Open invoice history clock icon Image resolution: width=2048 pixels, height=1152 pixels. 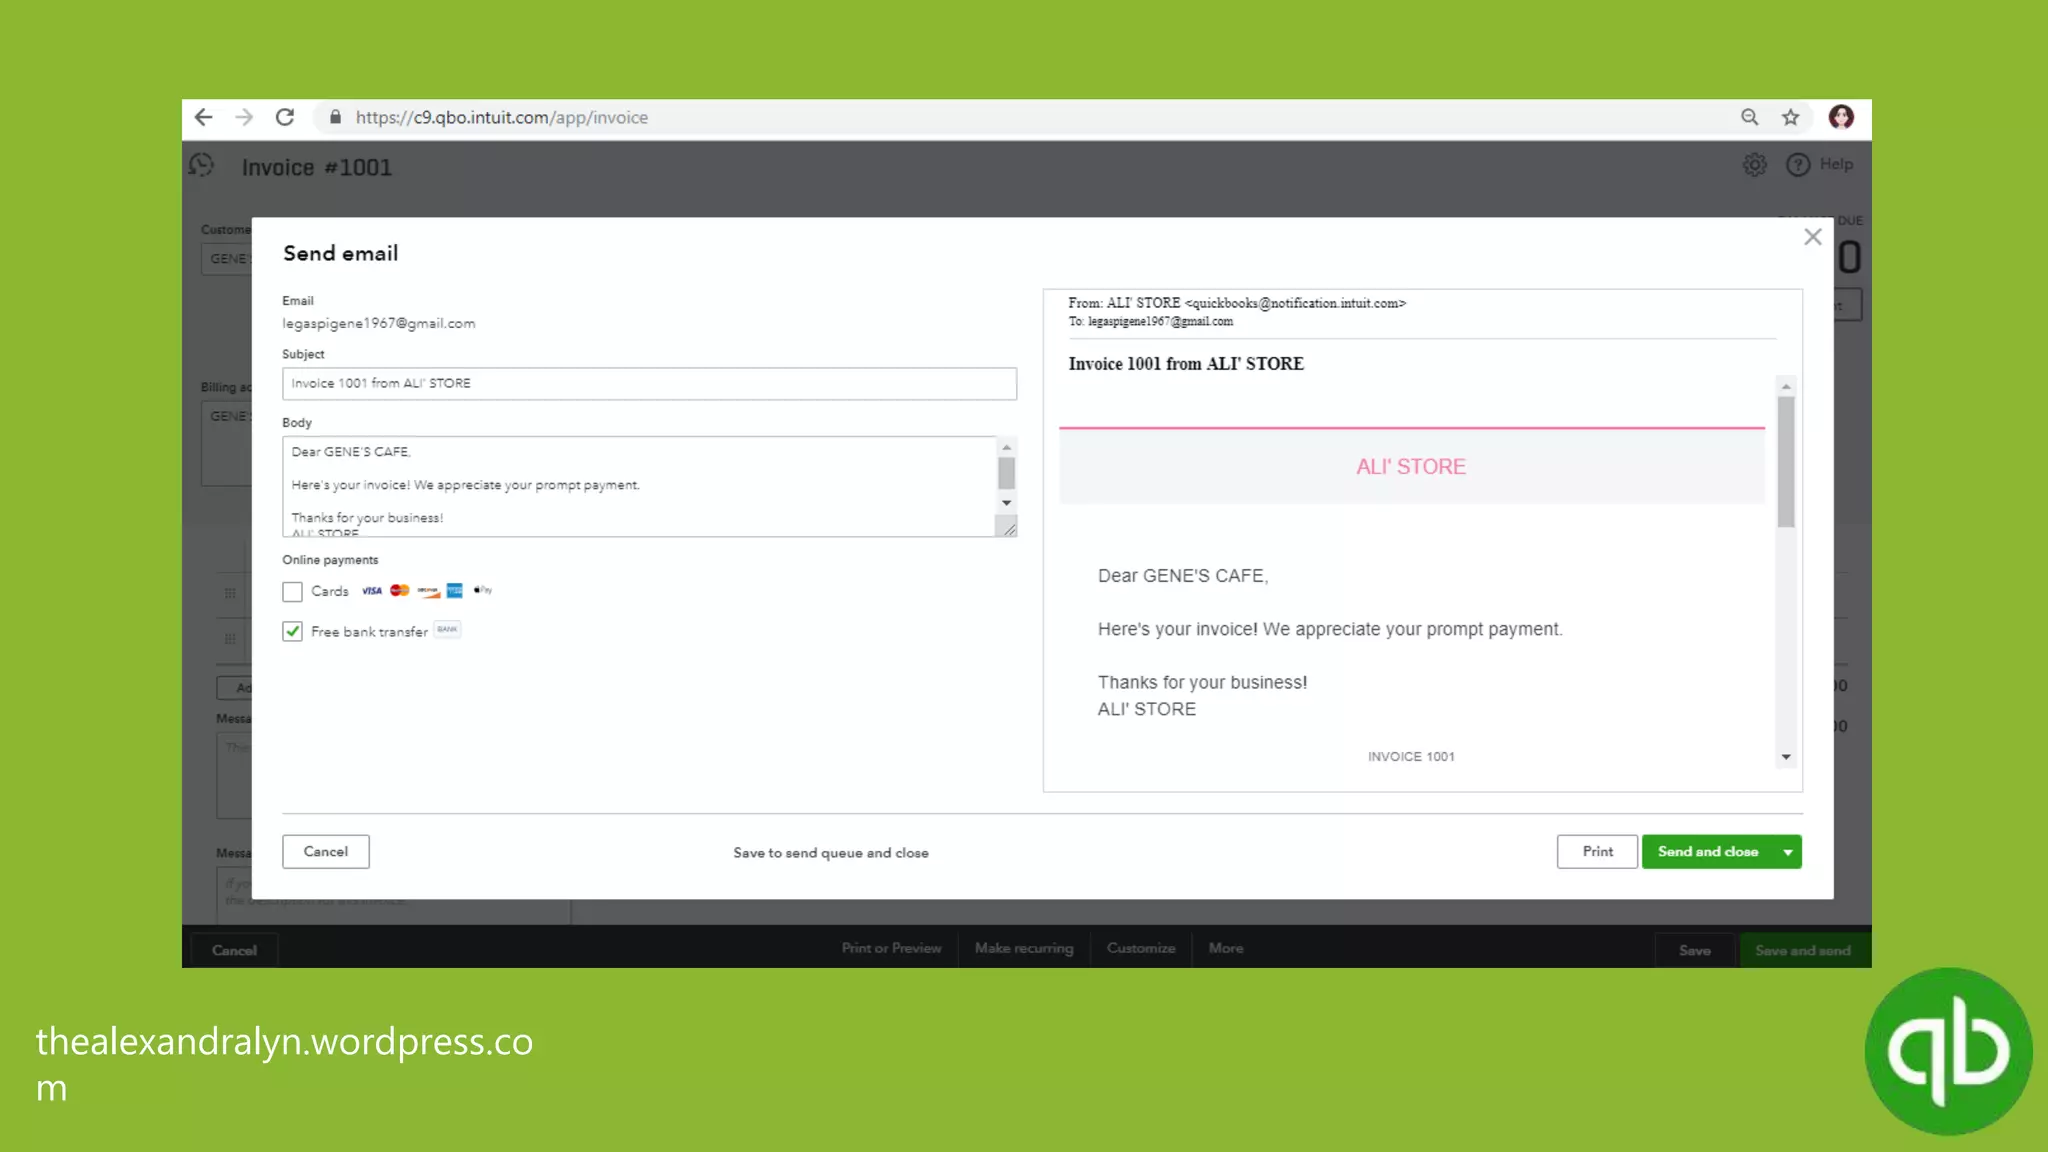(202, 166)
